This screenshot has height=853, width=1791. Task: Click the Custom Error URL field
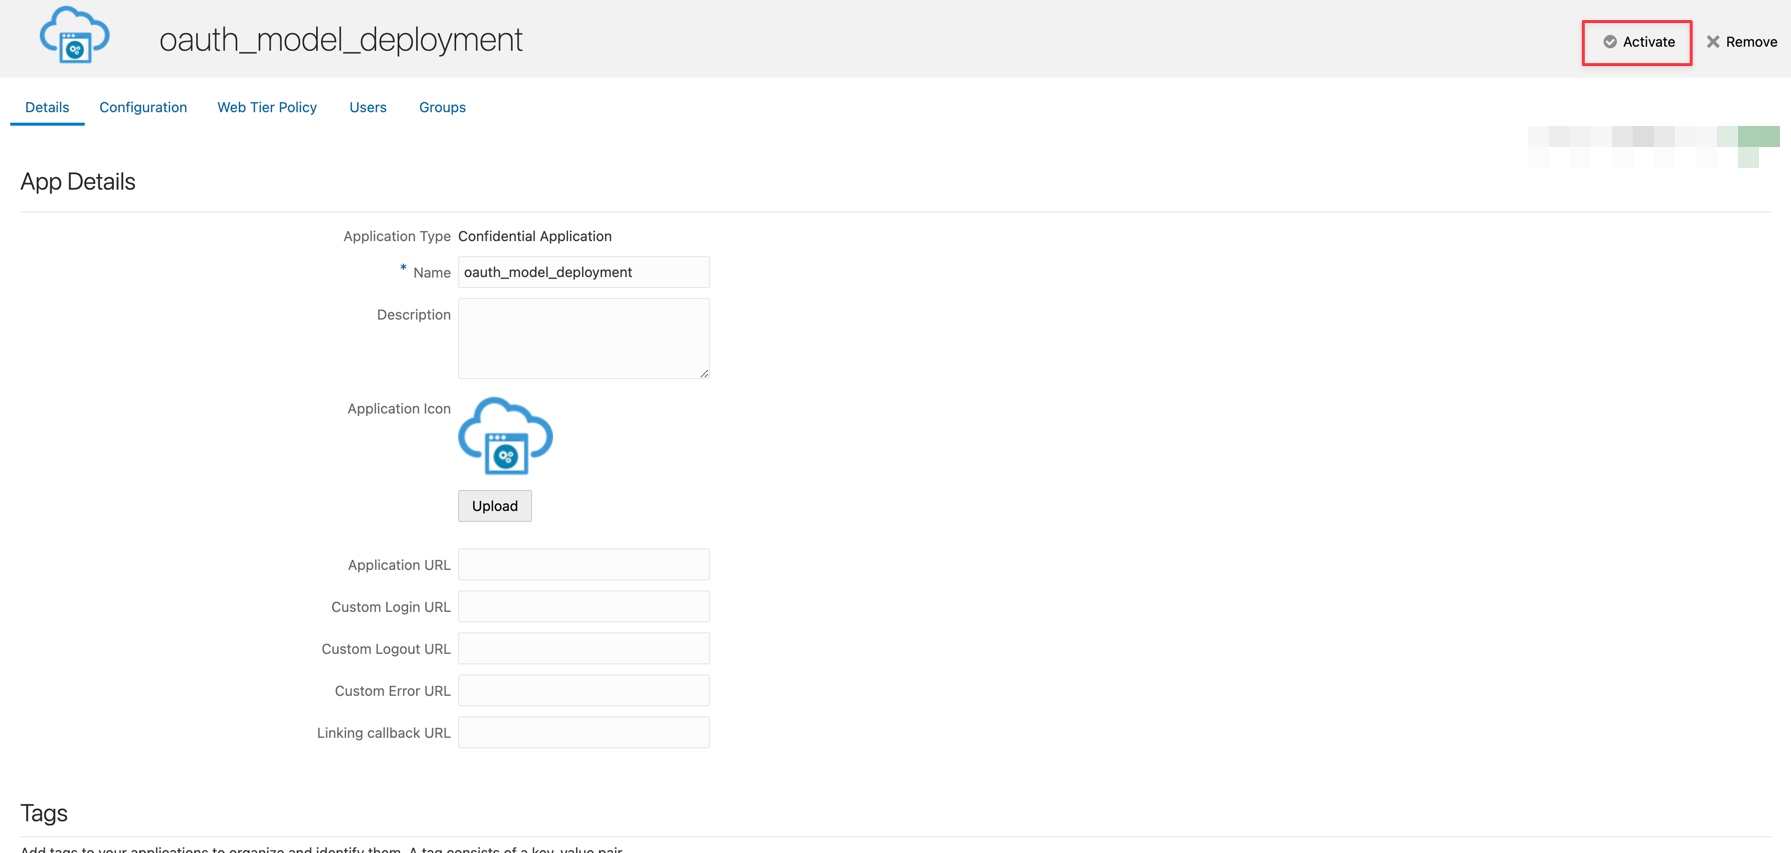coord(584,691)
